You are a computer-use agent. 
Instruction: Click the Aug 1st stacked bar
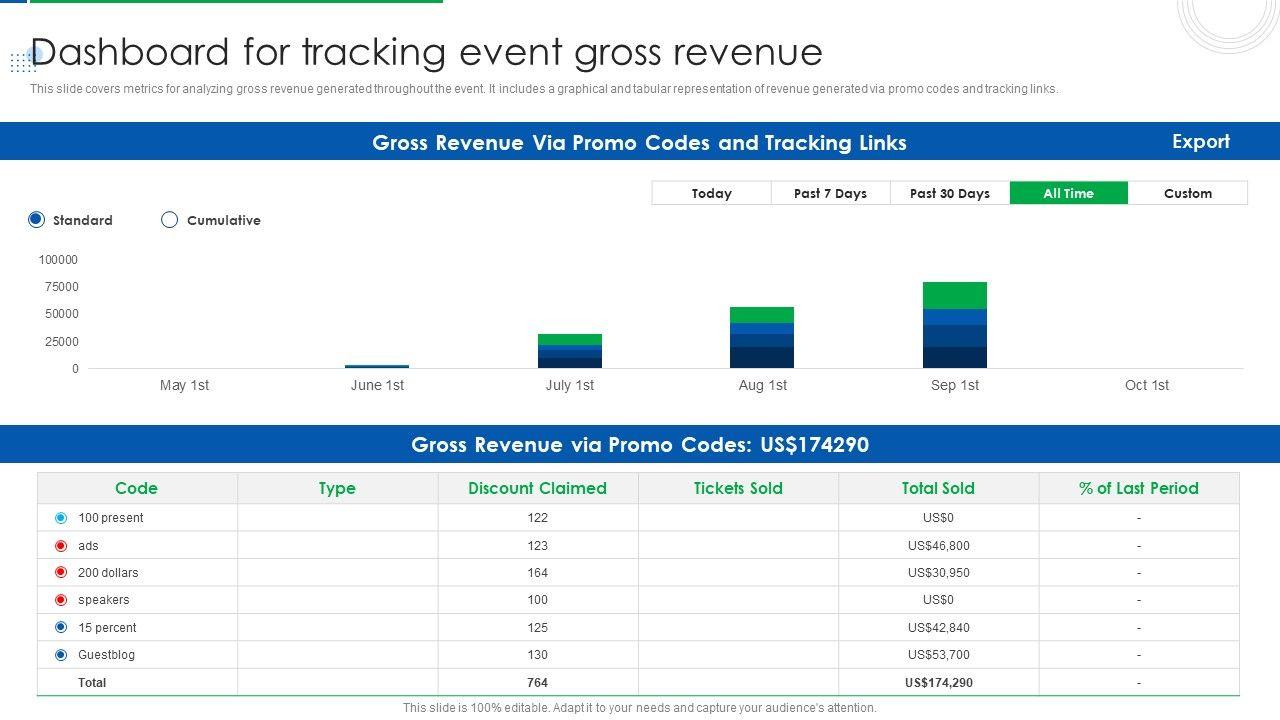pos(762,338)
